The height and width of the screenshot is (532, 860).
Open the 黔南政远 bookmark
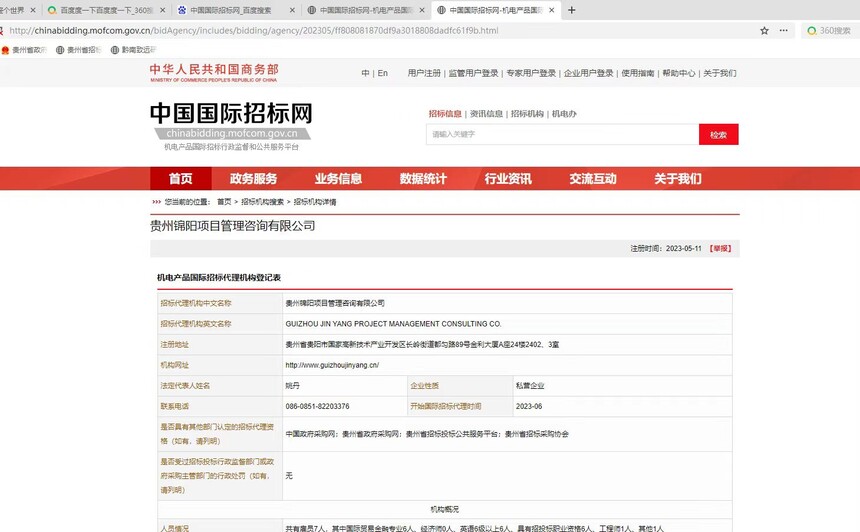coord(133,49)
